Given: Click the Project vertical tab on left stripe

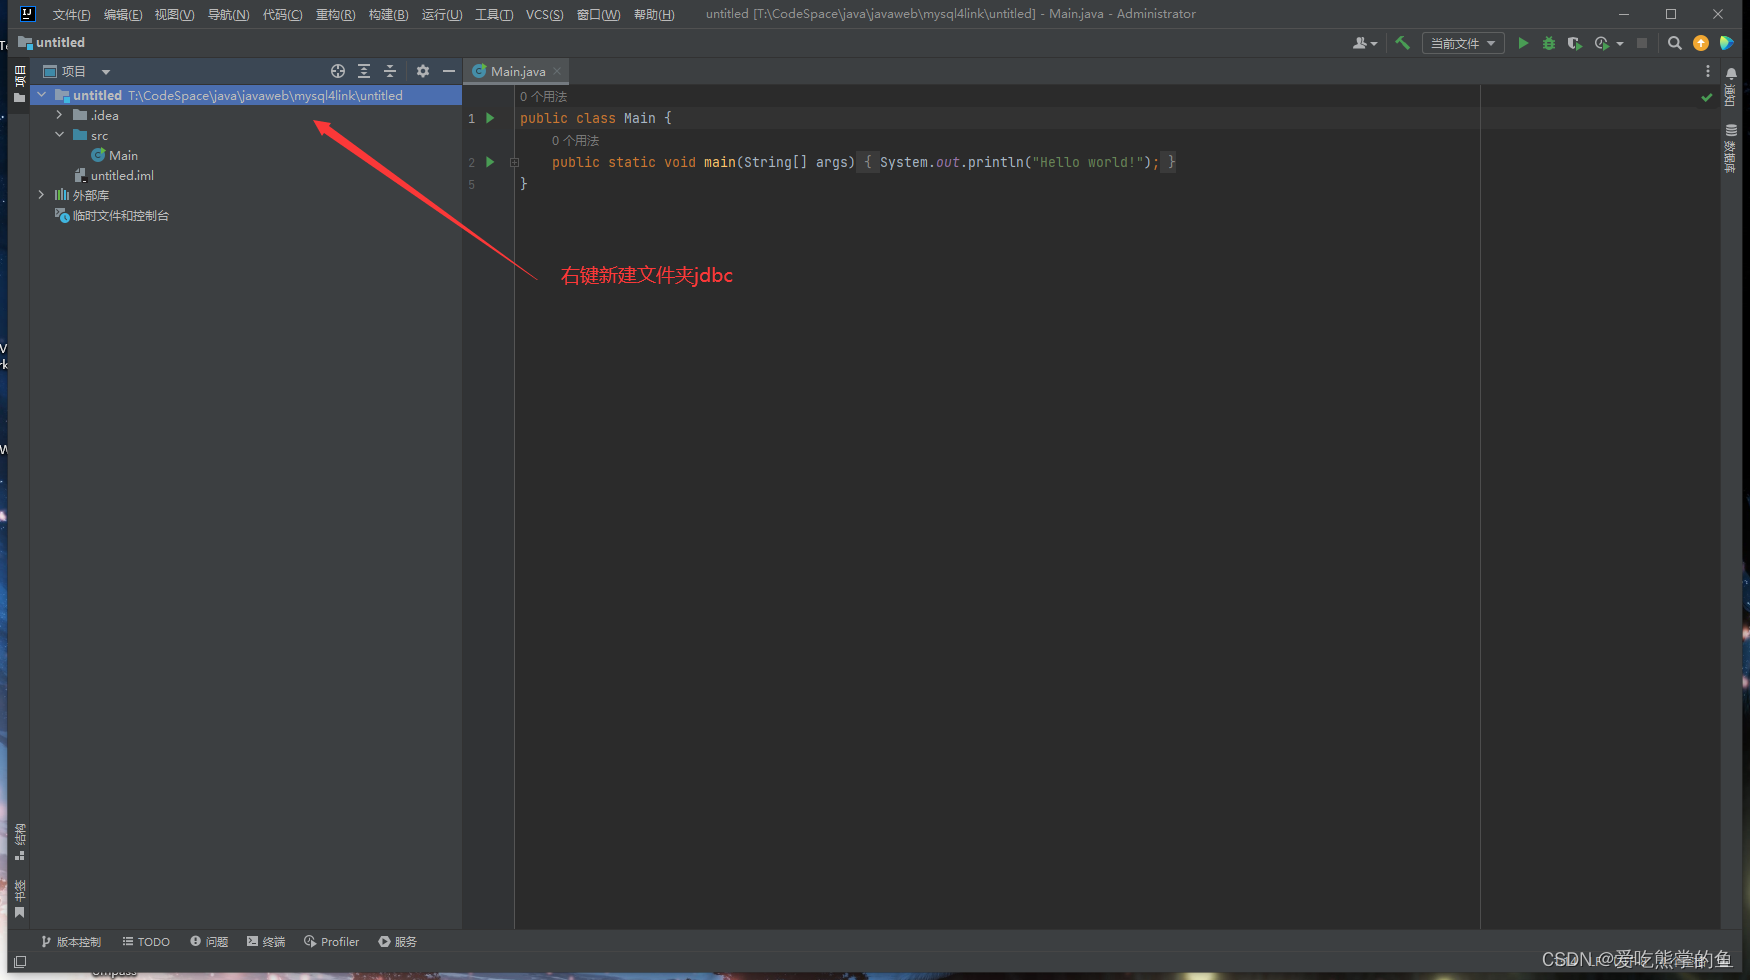Looking at the screenshot, I should coord(19,84).
